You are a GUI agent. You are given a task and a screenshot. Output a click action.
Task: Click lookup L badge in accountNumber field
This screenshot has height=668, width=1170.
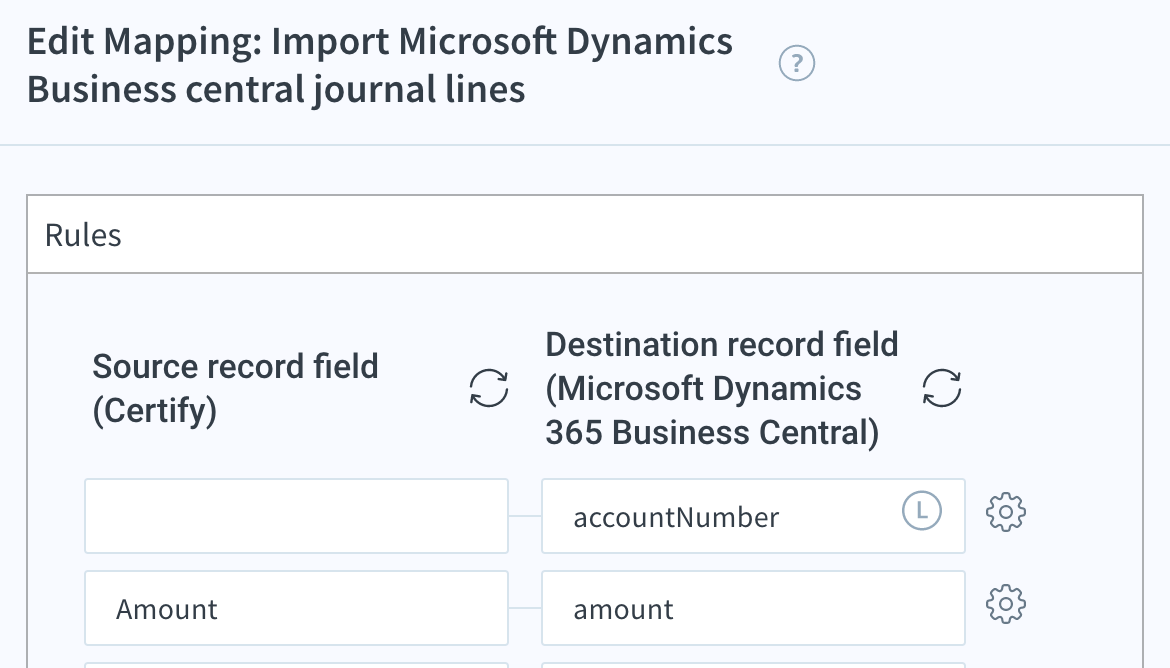pyautogui.click(x=922, y=511)
